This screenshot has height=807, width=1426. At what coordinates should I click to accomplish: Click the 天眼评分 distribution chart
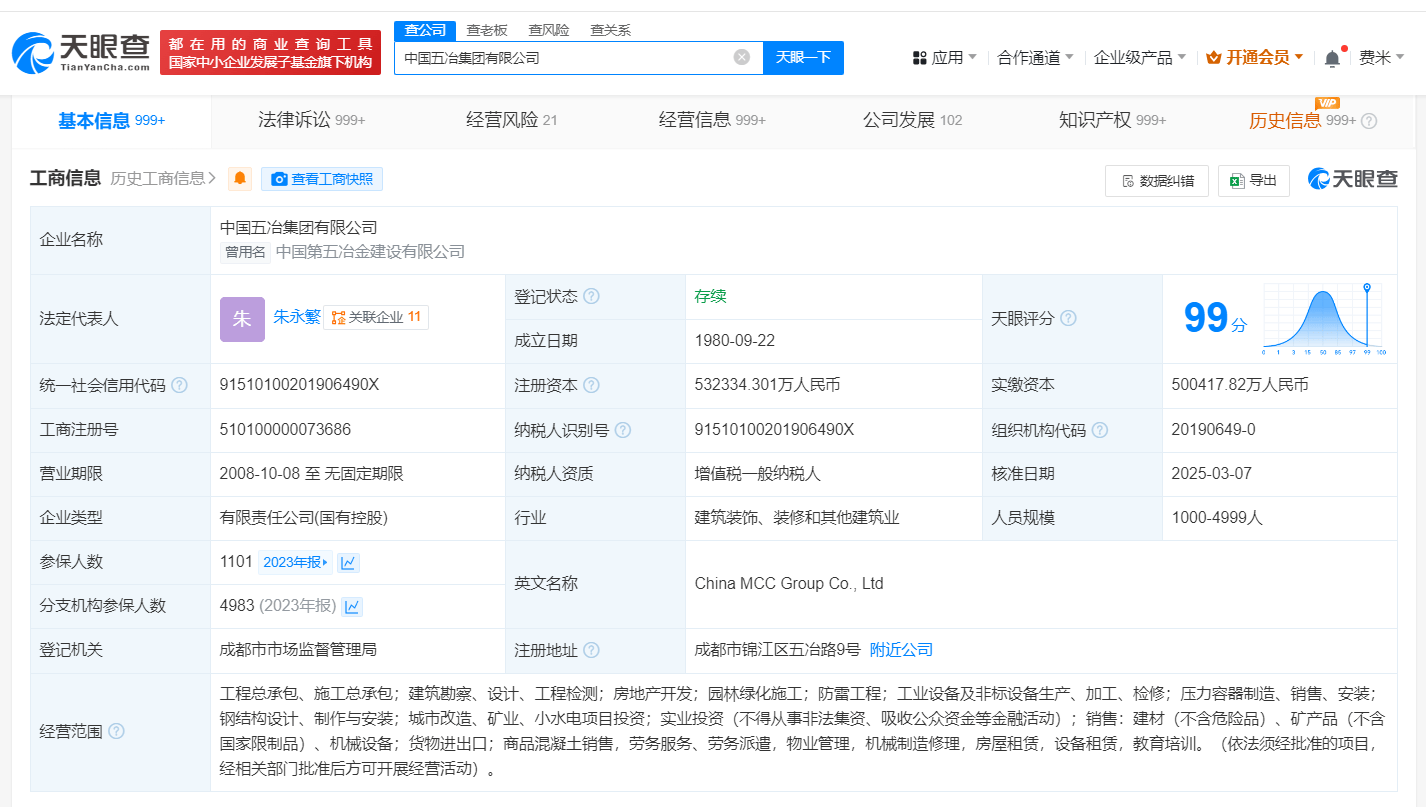click(1324, 319)
